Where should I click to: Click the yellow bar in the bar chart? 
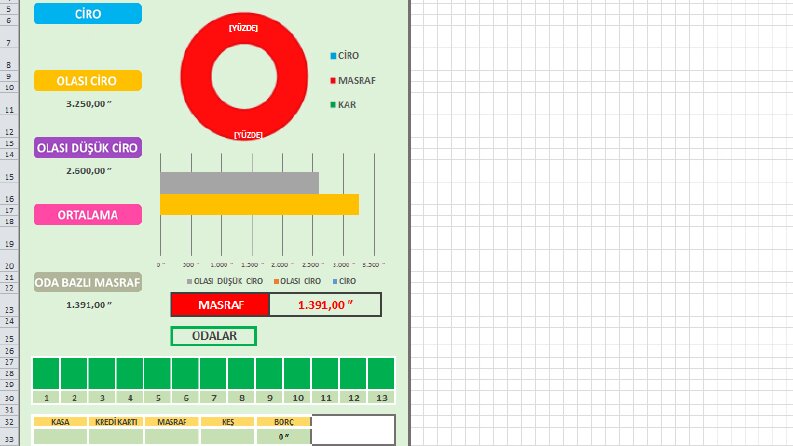tap(259, 204)
